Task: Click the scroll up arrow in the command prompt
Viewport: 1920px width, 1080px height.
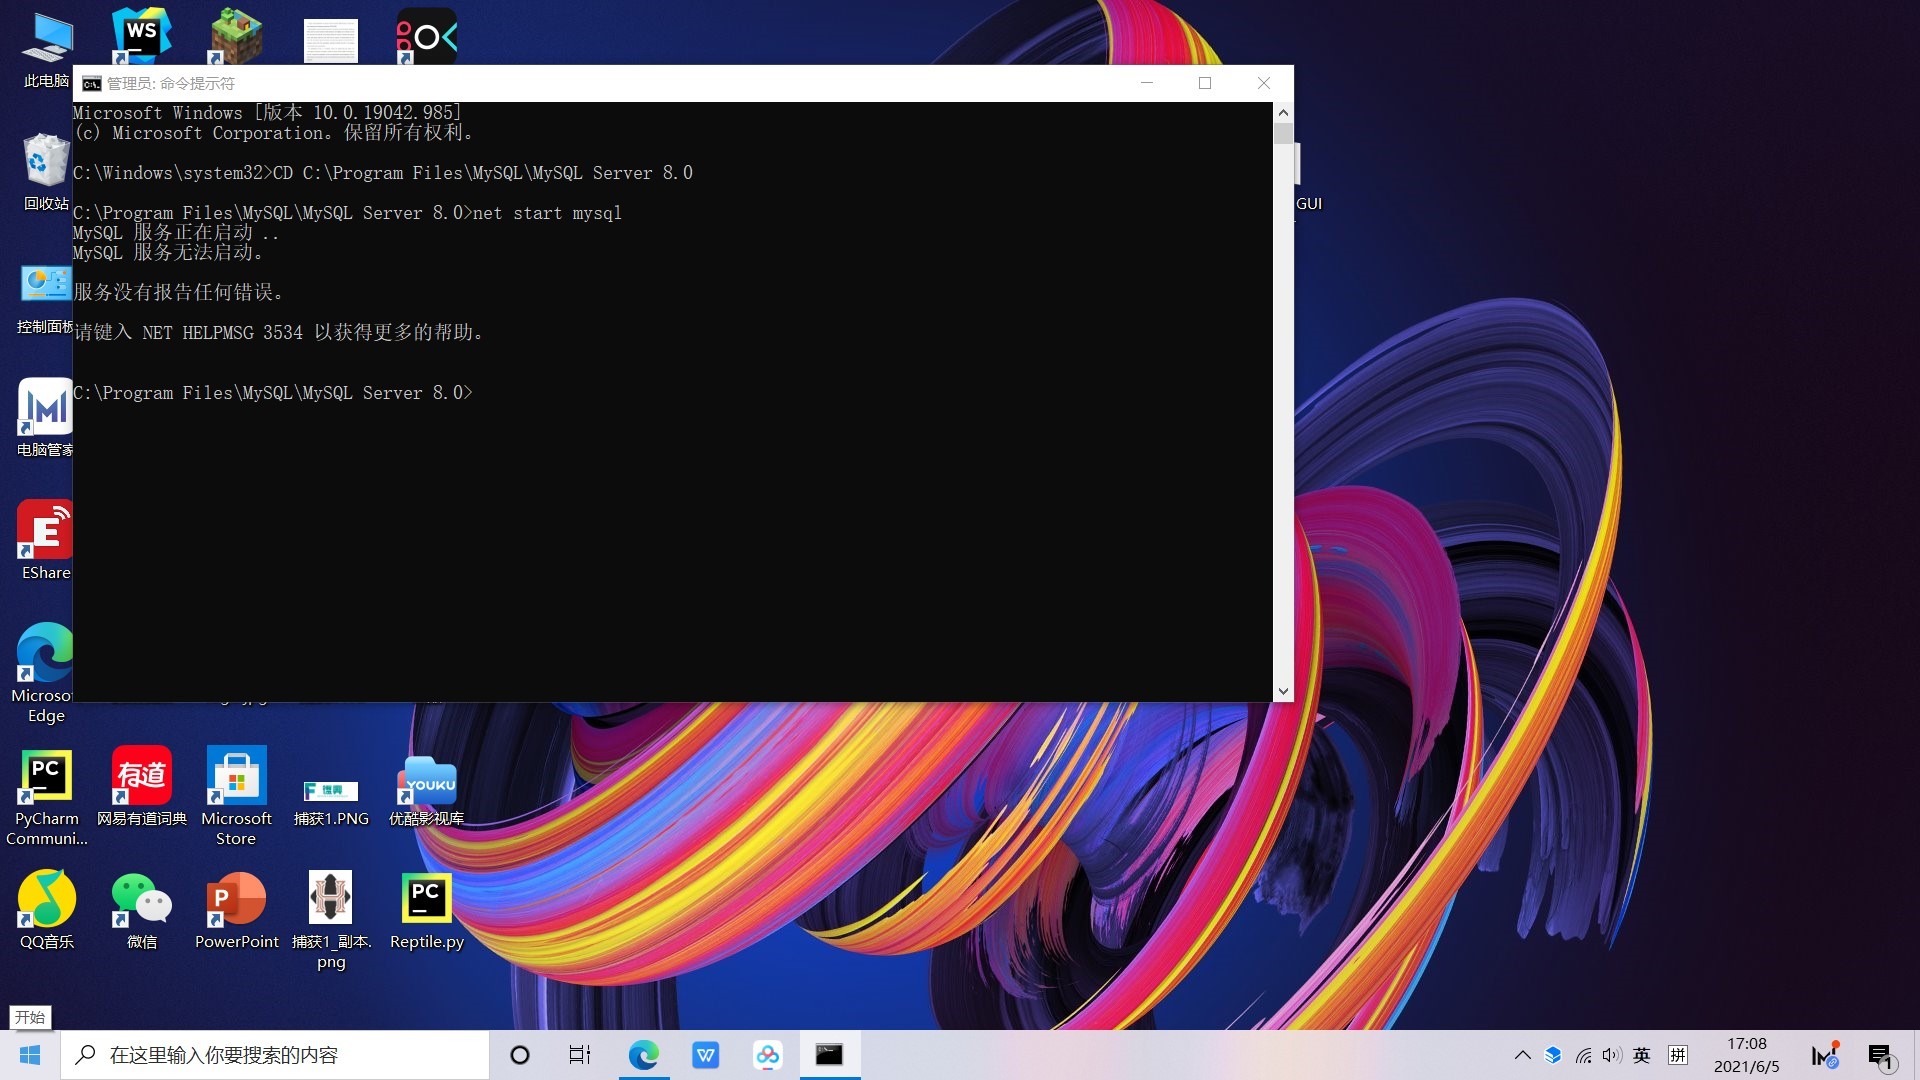Action: point(1283,112)
